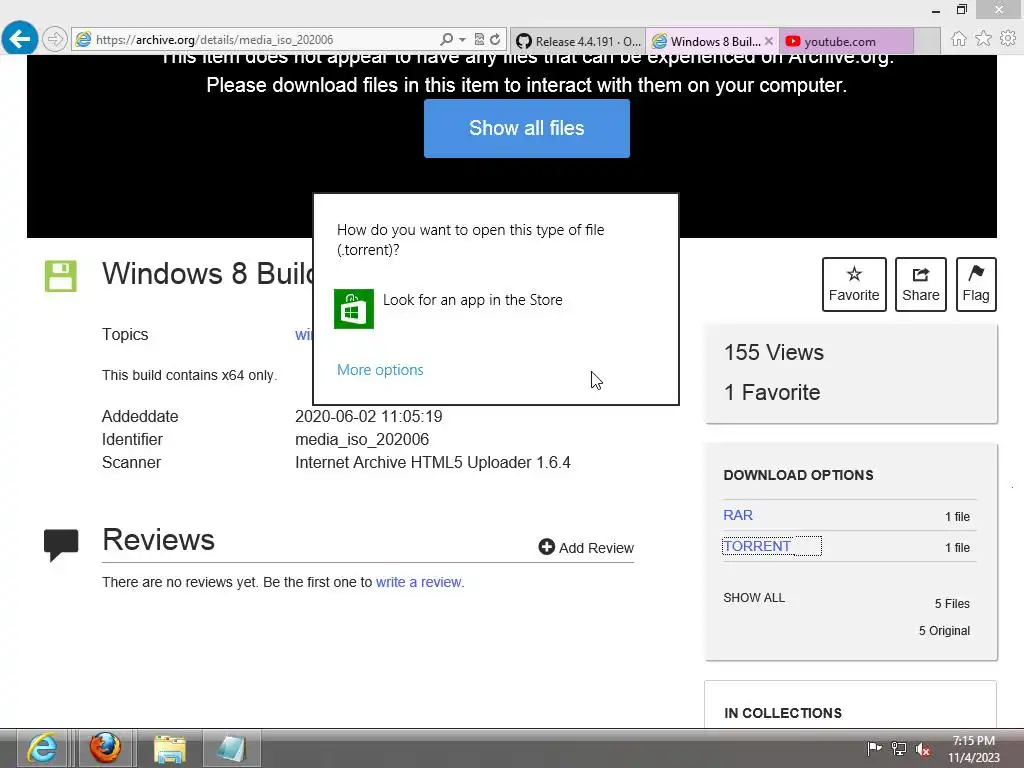Click 'Internet Archive HTML5 Uploader 1.6.4' text

coord(432,462)
